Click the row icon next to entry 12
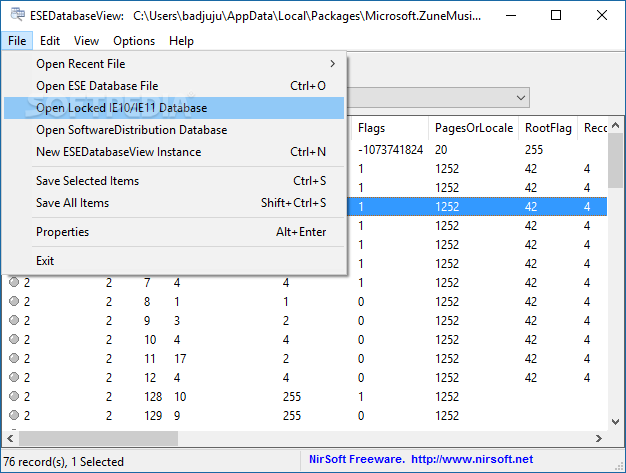 click(x=14, y=377)
